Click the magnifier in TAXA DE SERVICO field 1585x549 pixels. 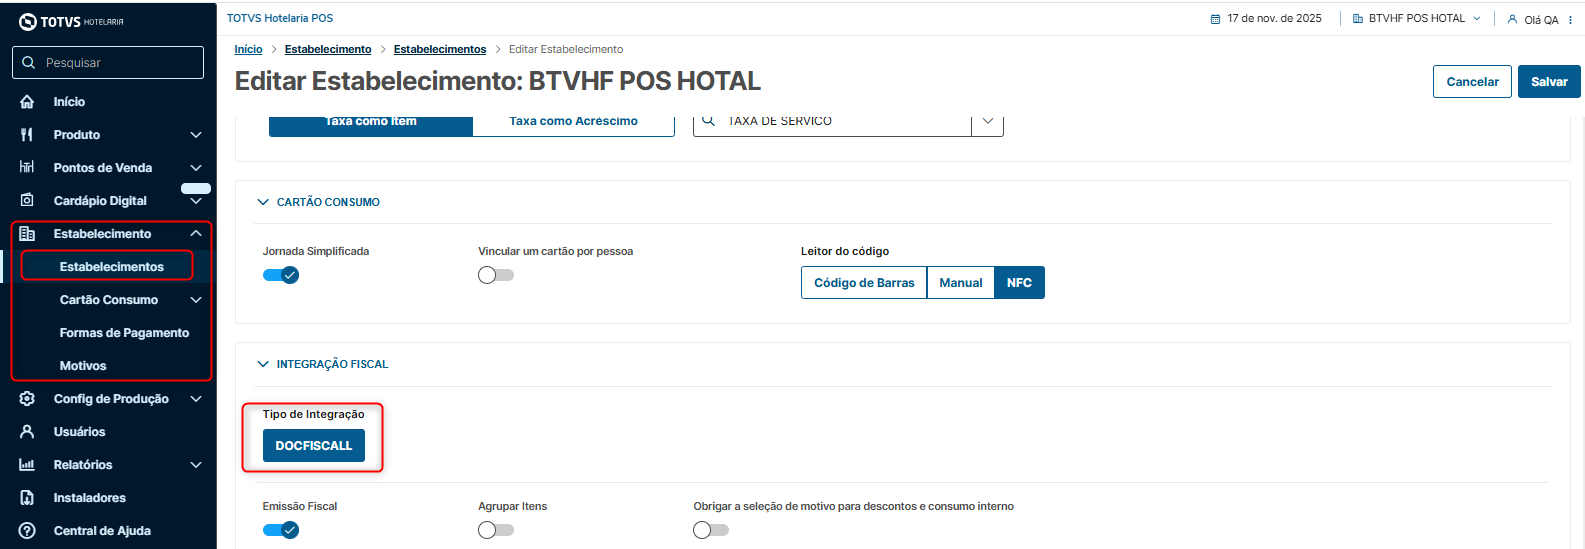coord(709,121)
